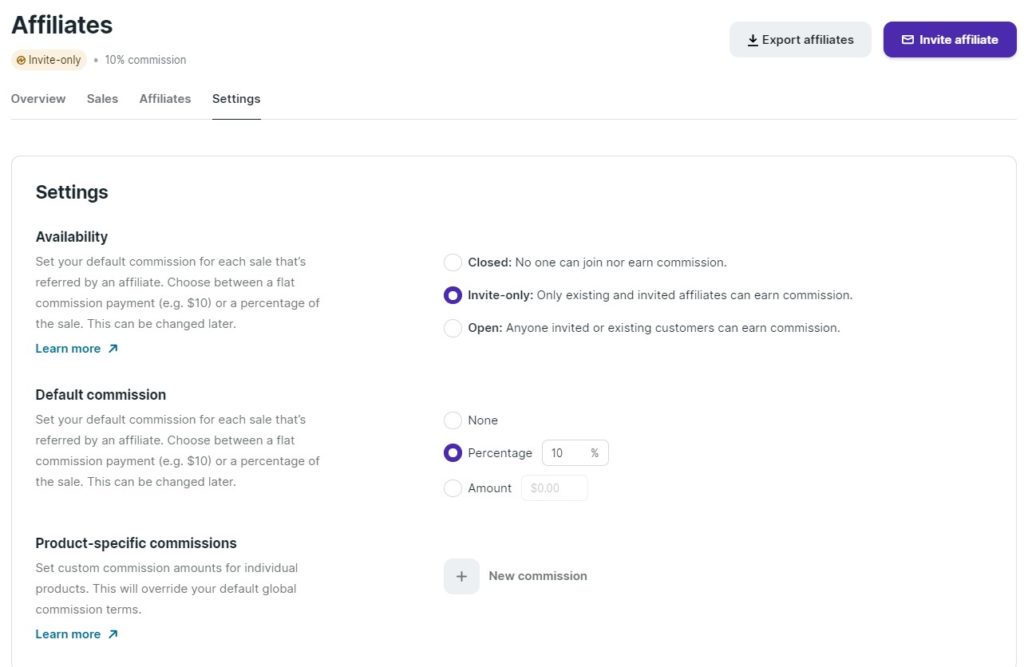The width and height of the screenshot is (1024, 667).
Task: Click the Settings card heading
Action: 72,192
